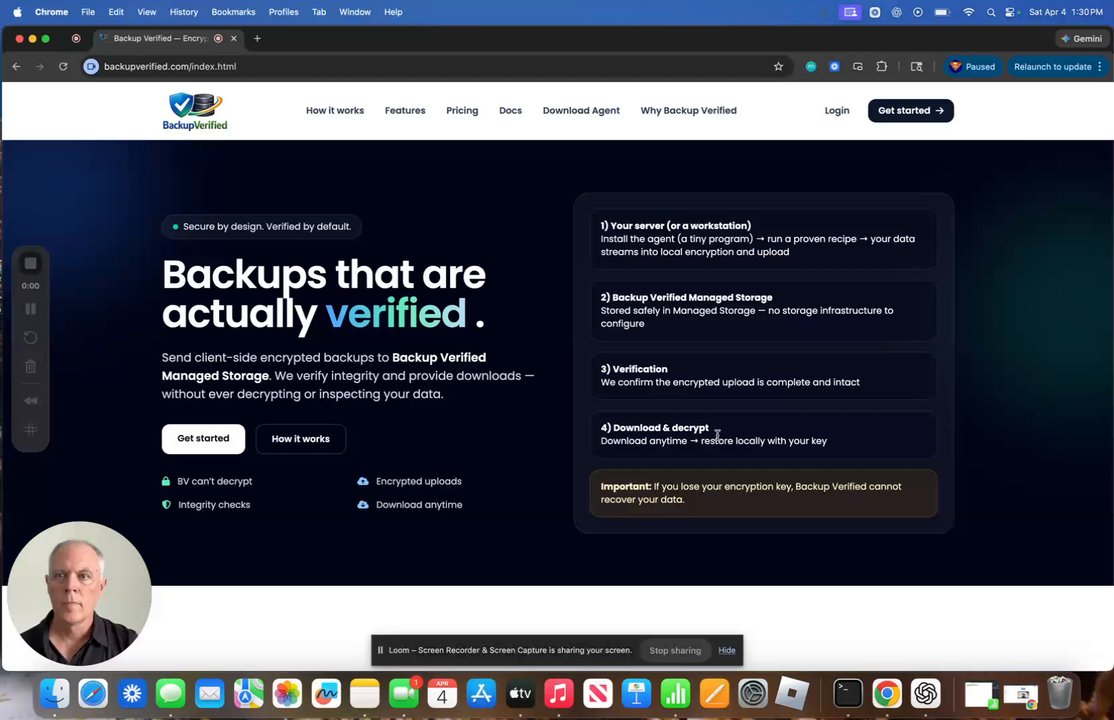
Task: Go to the Pricing page
Action: click(x=462, y=111)
